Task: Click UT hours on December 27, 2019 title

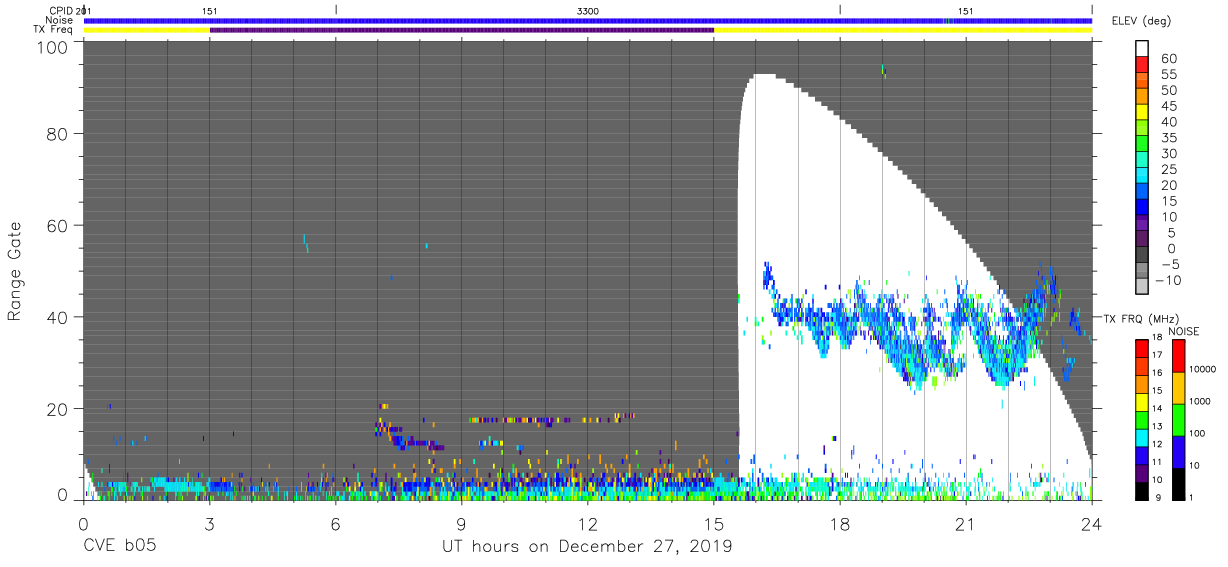Action: [x=587, y=547]
